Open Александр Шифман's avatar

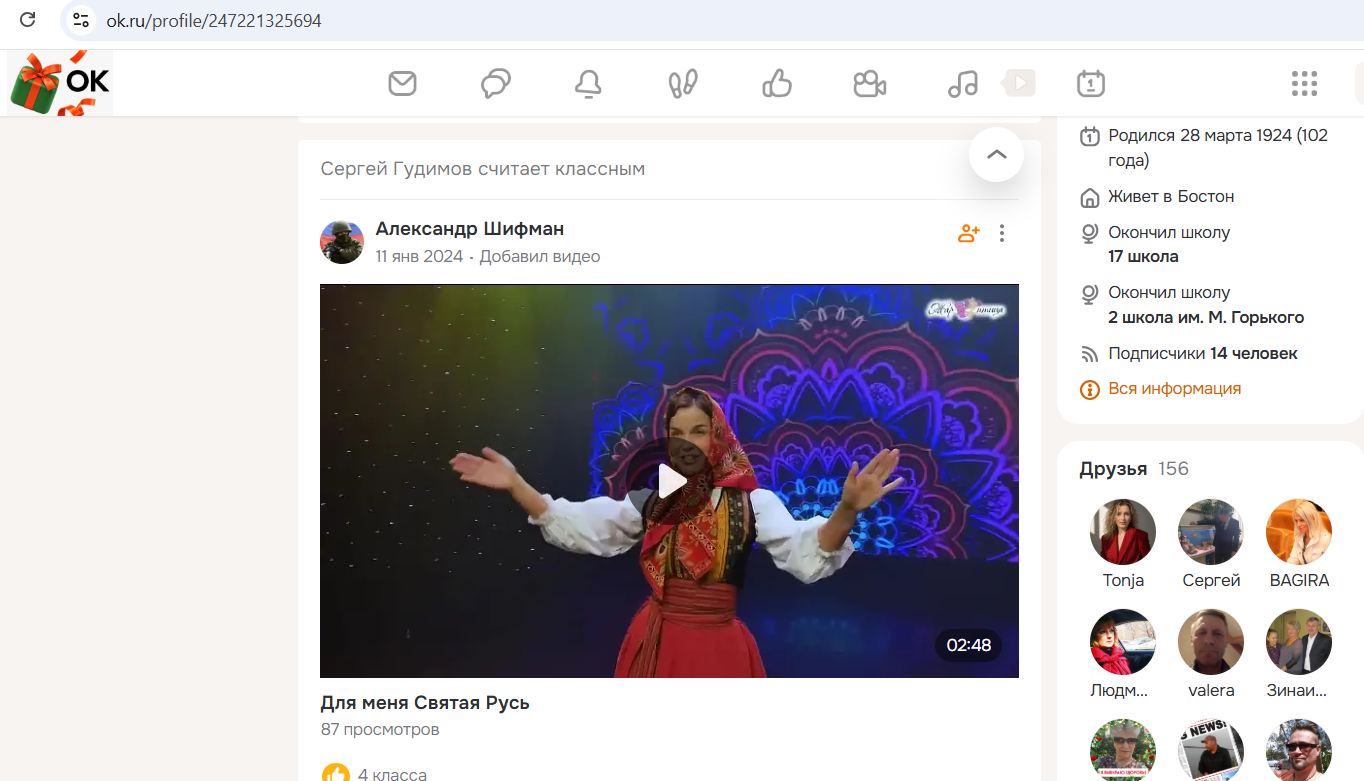[342, 242]
